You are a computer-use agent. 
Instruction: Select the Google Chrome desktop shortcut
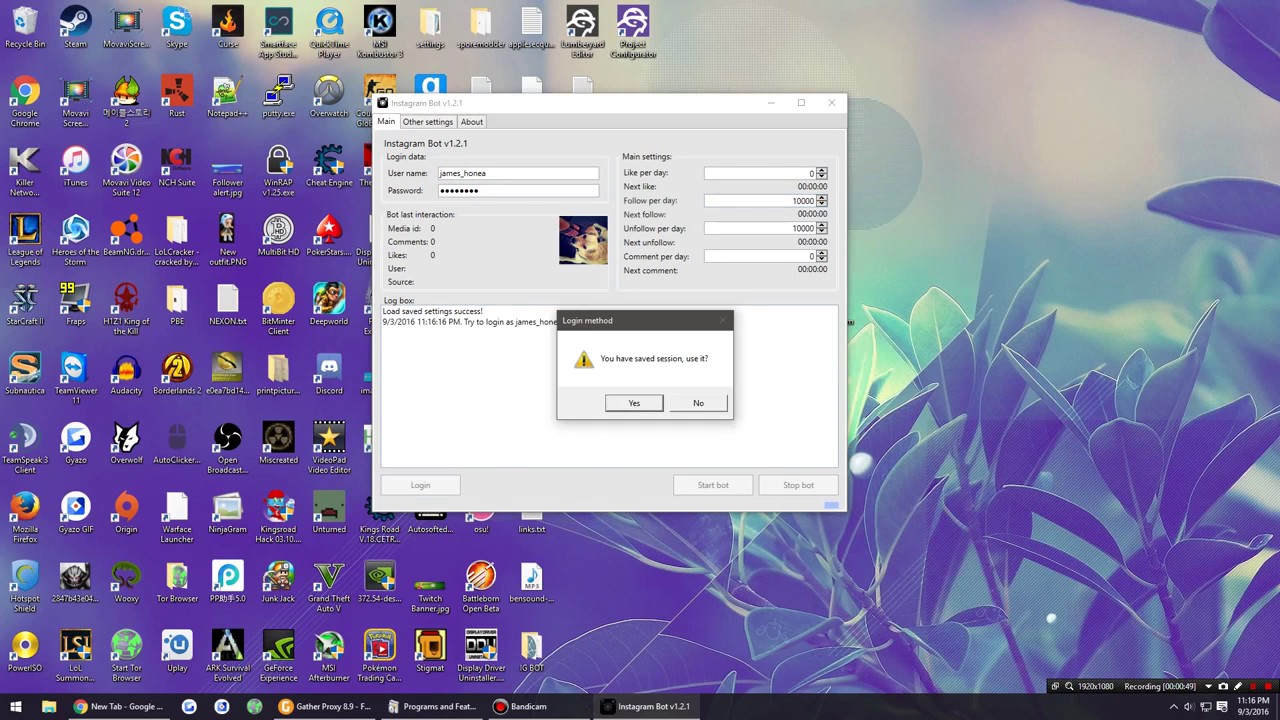(25, 102)
